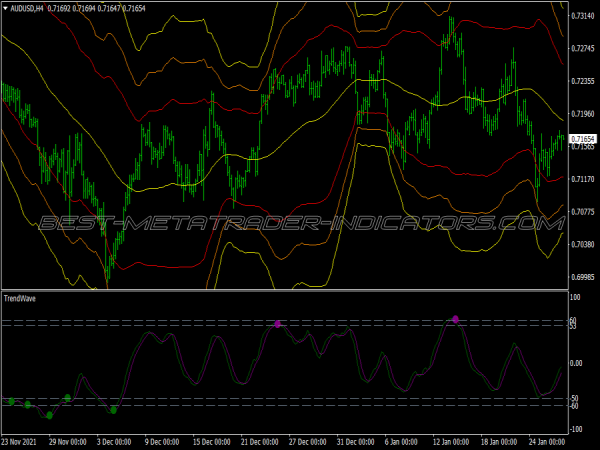600x450 pixels.
Task: Click the TrendWave level label -50
Action: (x=574, y=398)
